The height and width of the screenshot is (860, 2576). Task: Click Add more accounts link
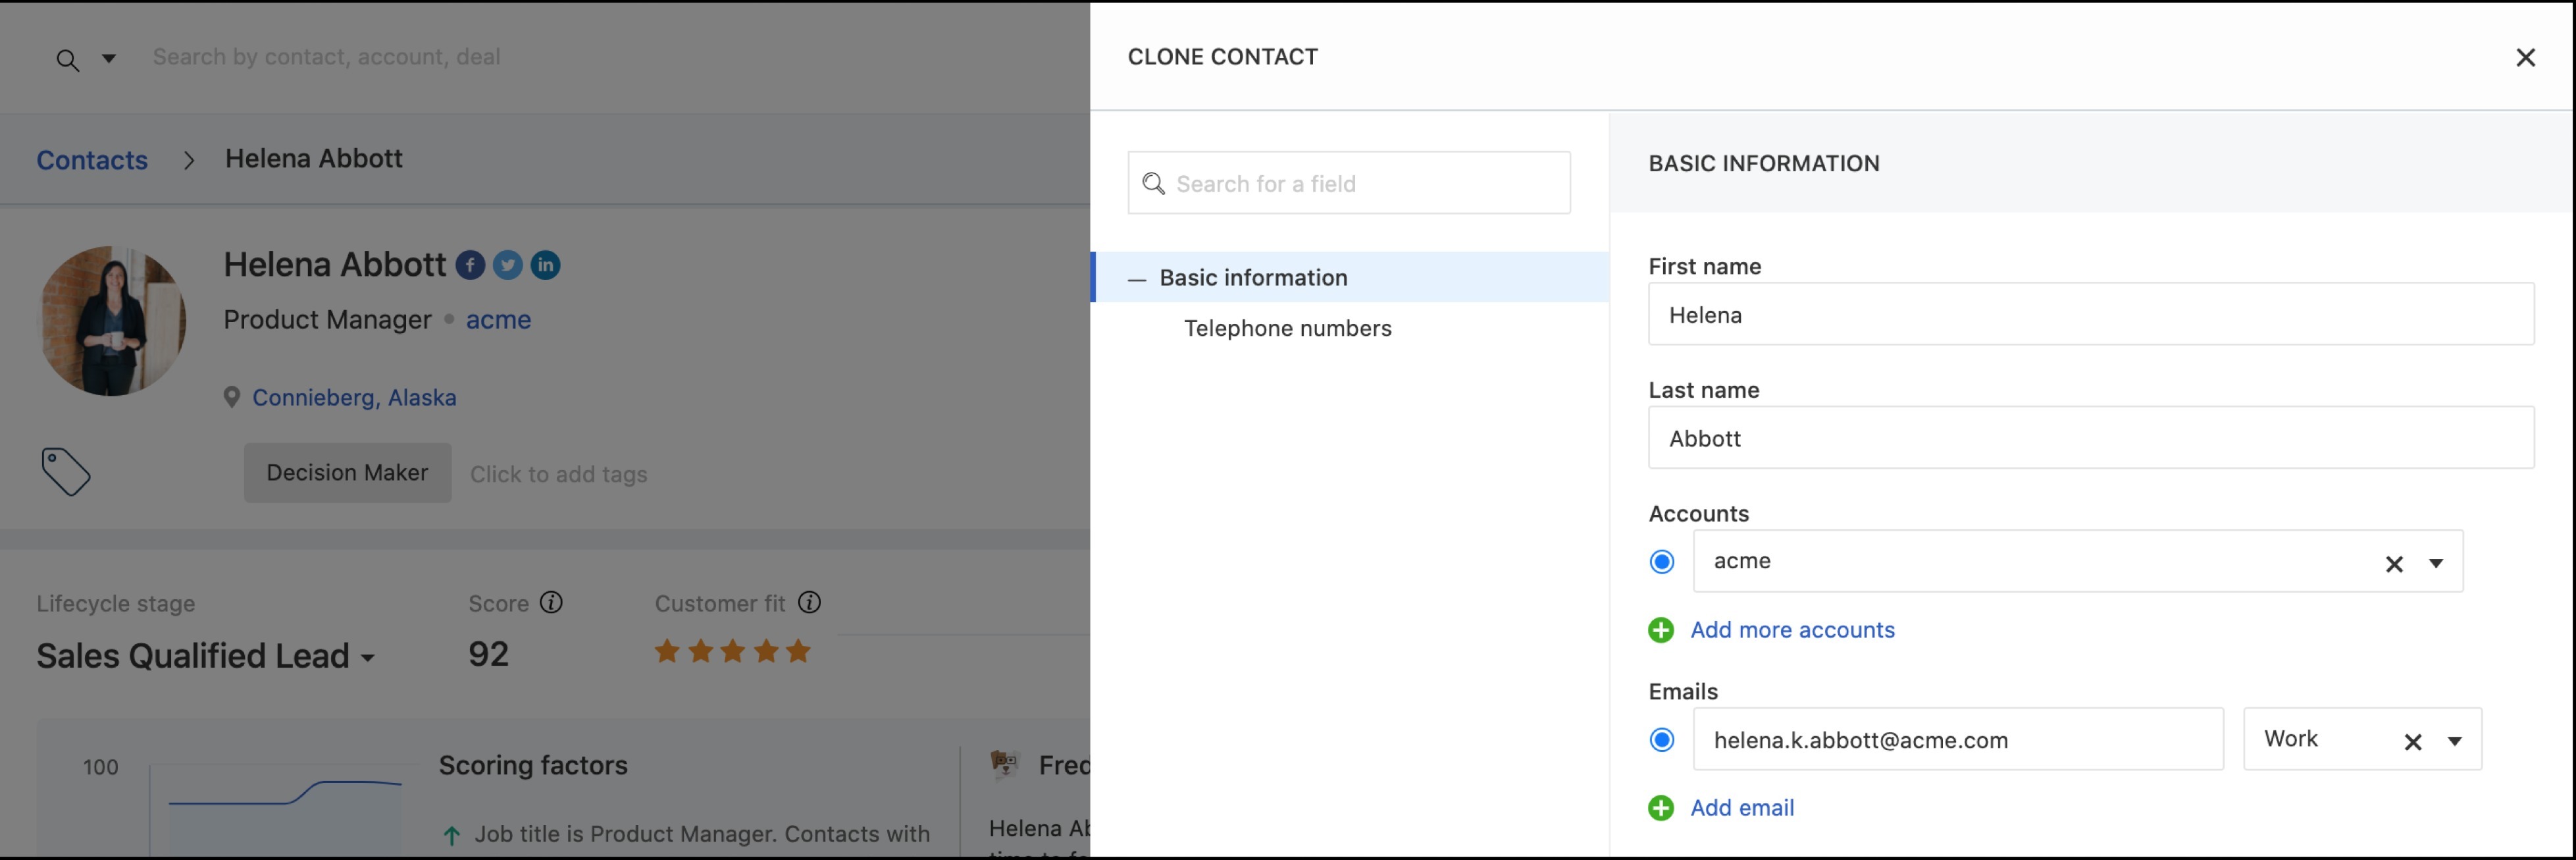coord(1792,630)
